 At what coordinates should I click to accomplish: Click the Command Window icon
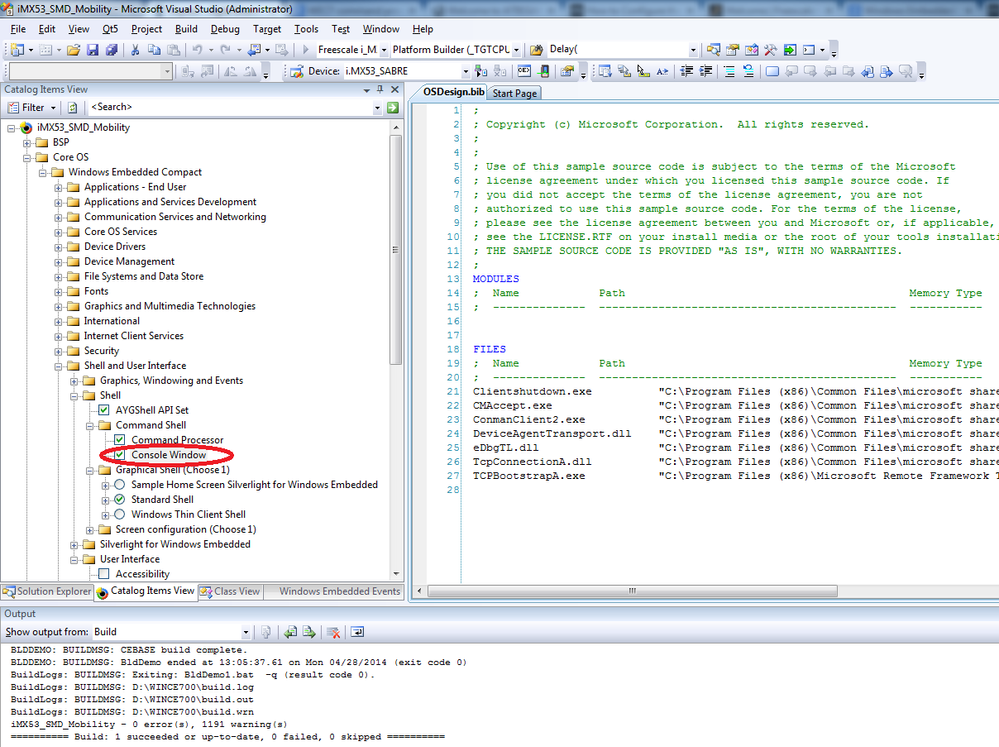pyautogui.click(x=809, y=50)
